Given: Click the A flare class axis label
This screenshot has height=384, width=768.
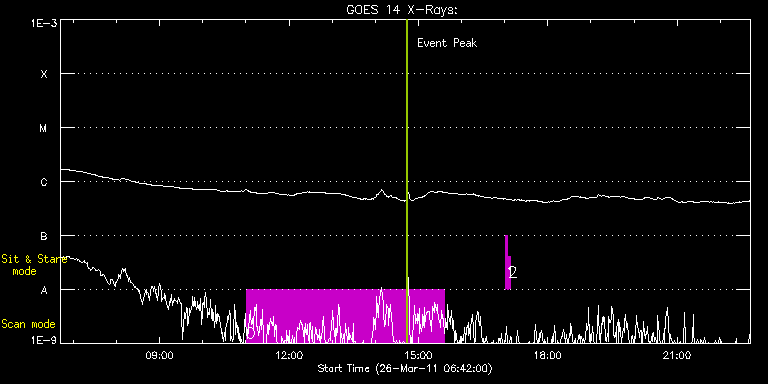Looking at the screenshot, I should [x=44, y=290].
